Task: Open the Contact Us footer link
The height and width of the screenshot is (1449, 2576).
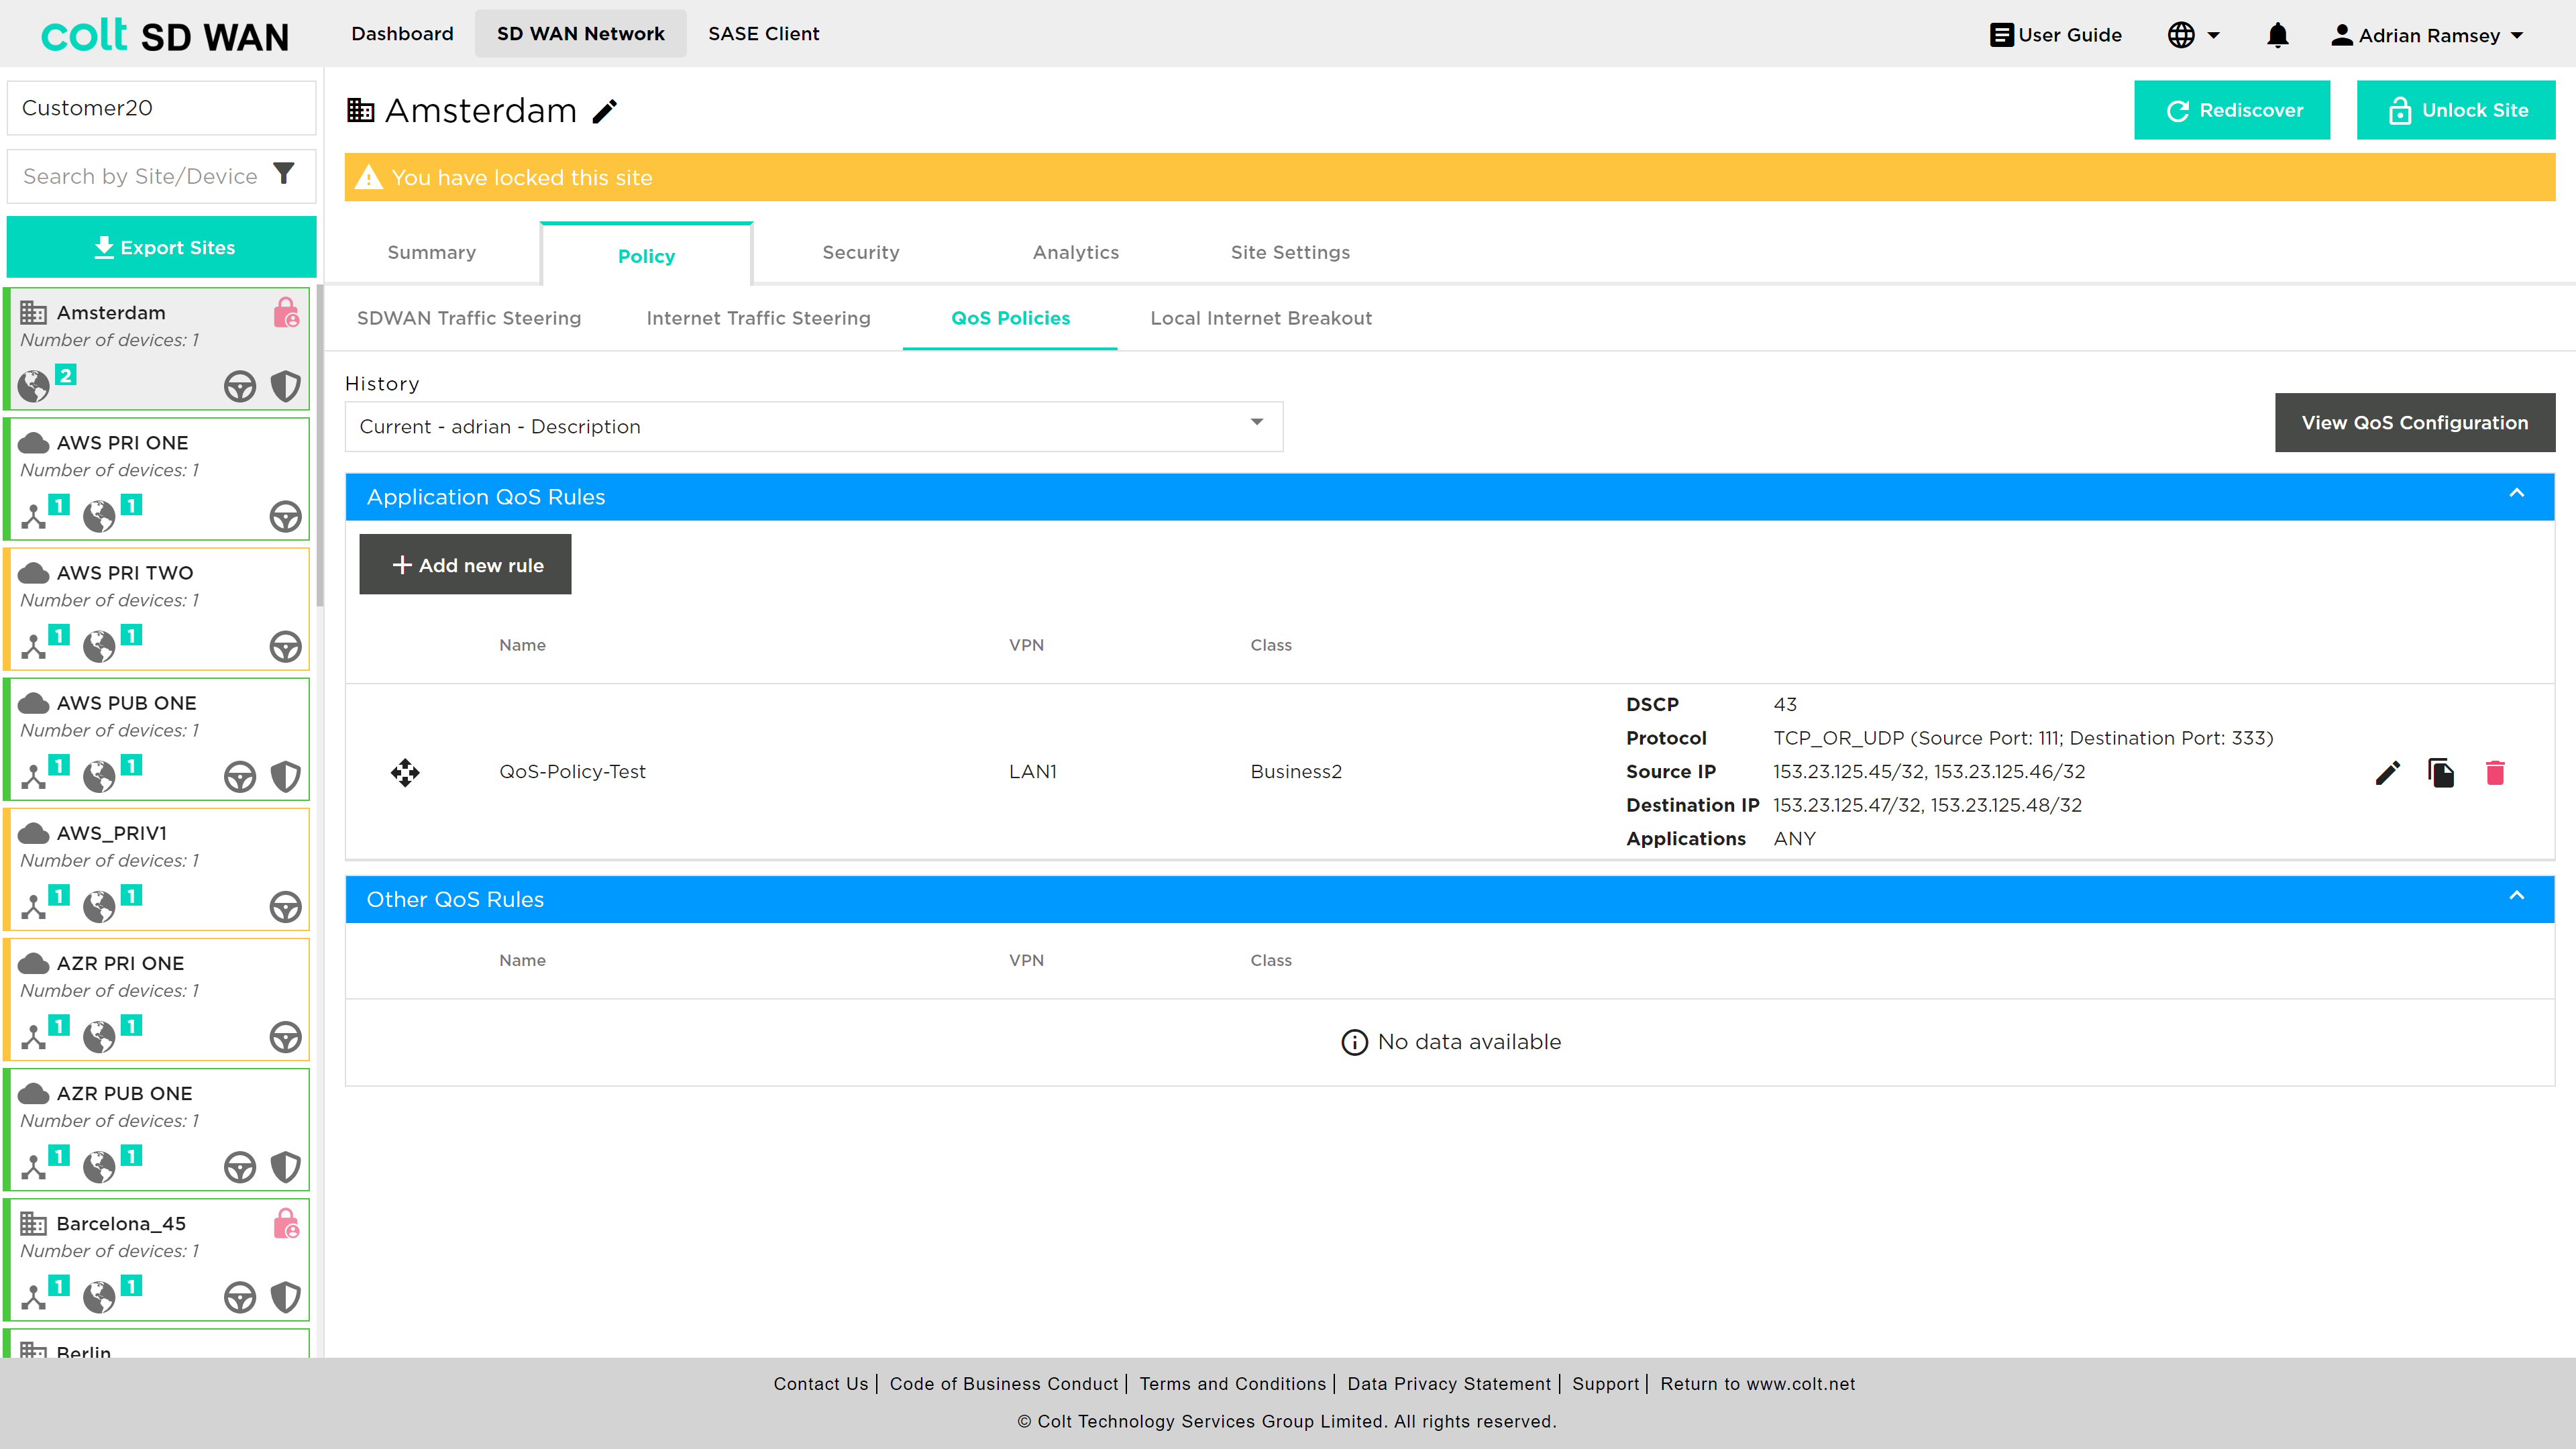Action: (x=820, y=1384)
